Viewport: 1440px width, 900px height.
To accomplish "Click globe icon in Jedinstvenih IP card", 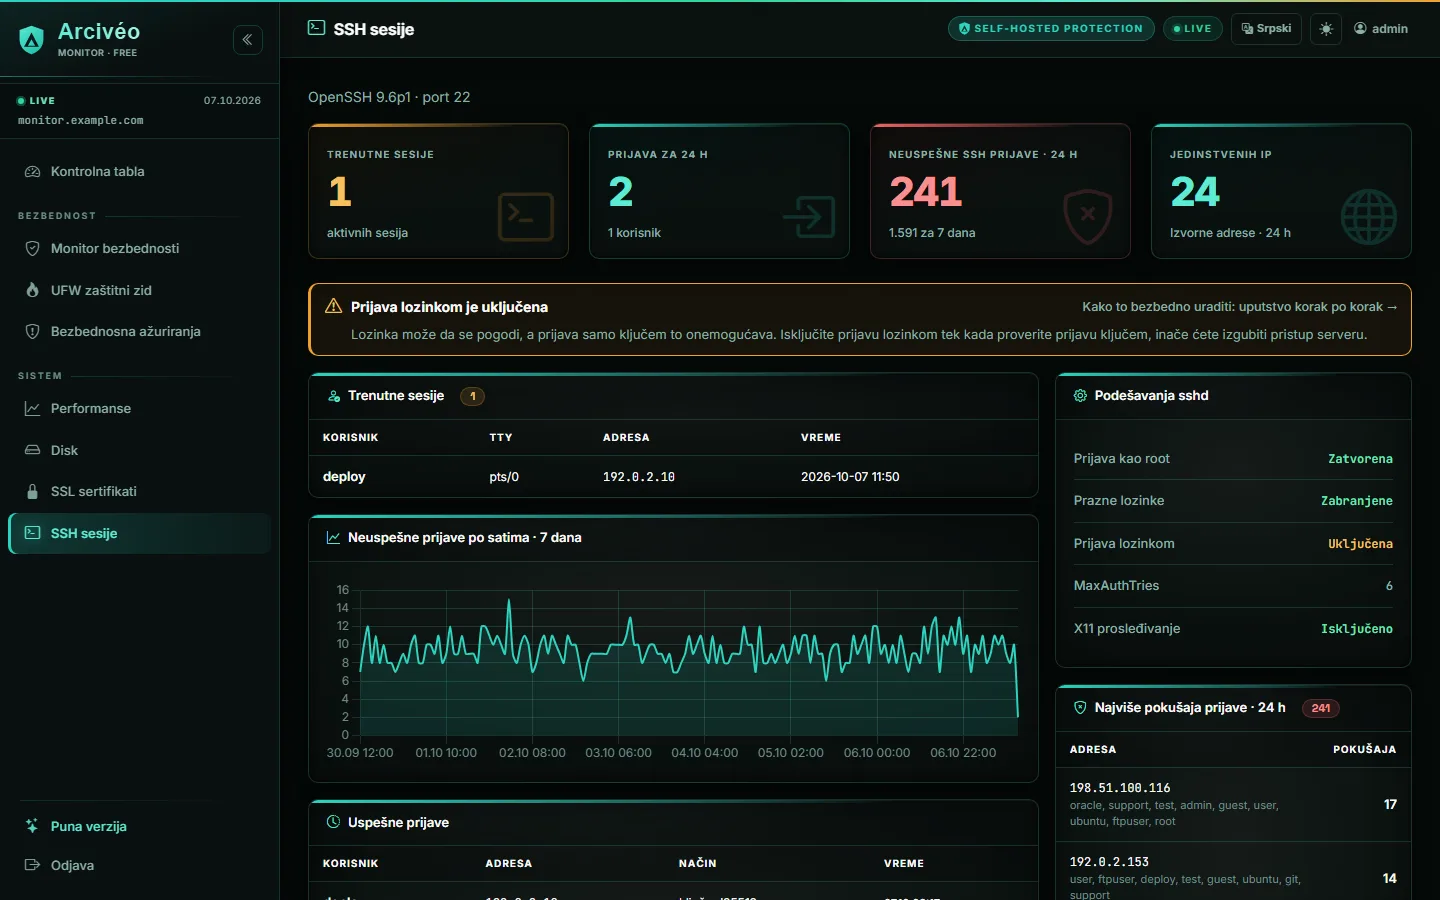I will pos(1368,217).
